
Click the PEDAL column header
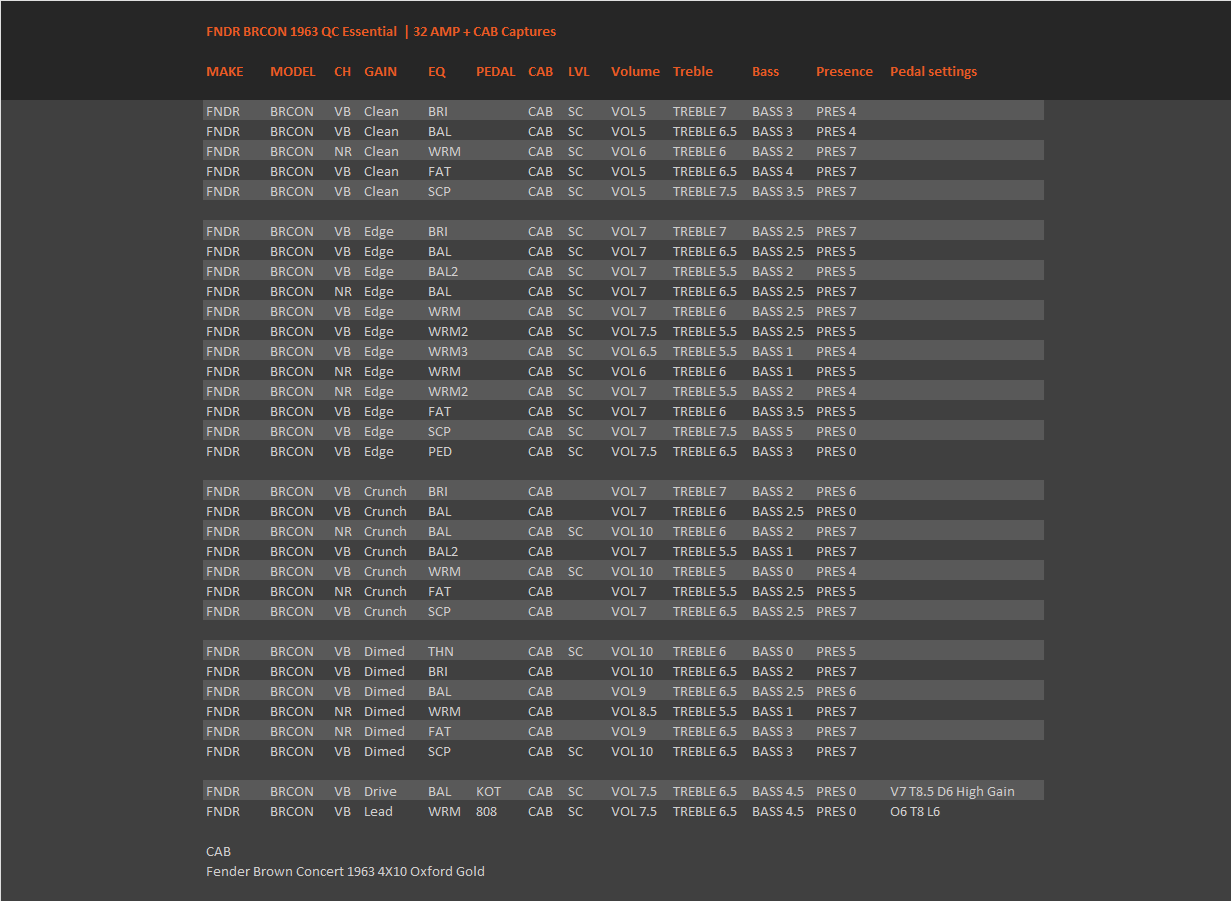coord(496,71)
